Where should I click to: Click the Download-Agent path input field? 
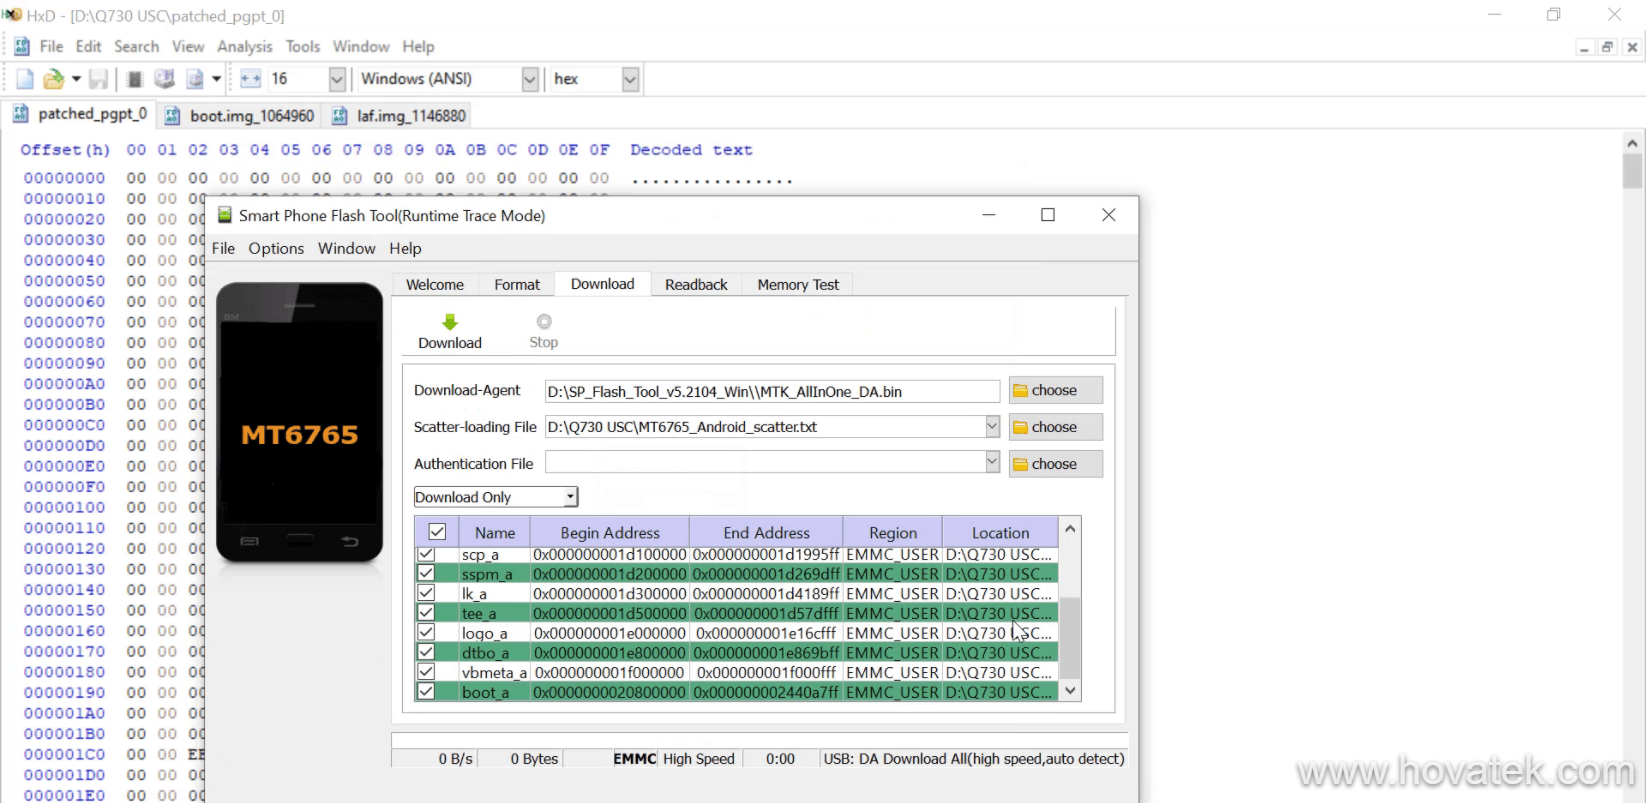pyautogui.click(x=771, y=392)
